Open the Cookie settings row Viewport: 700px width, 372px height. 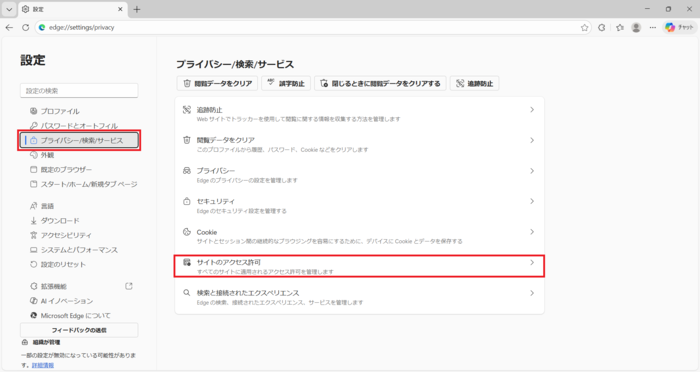(359, 236)
